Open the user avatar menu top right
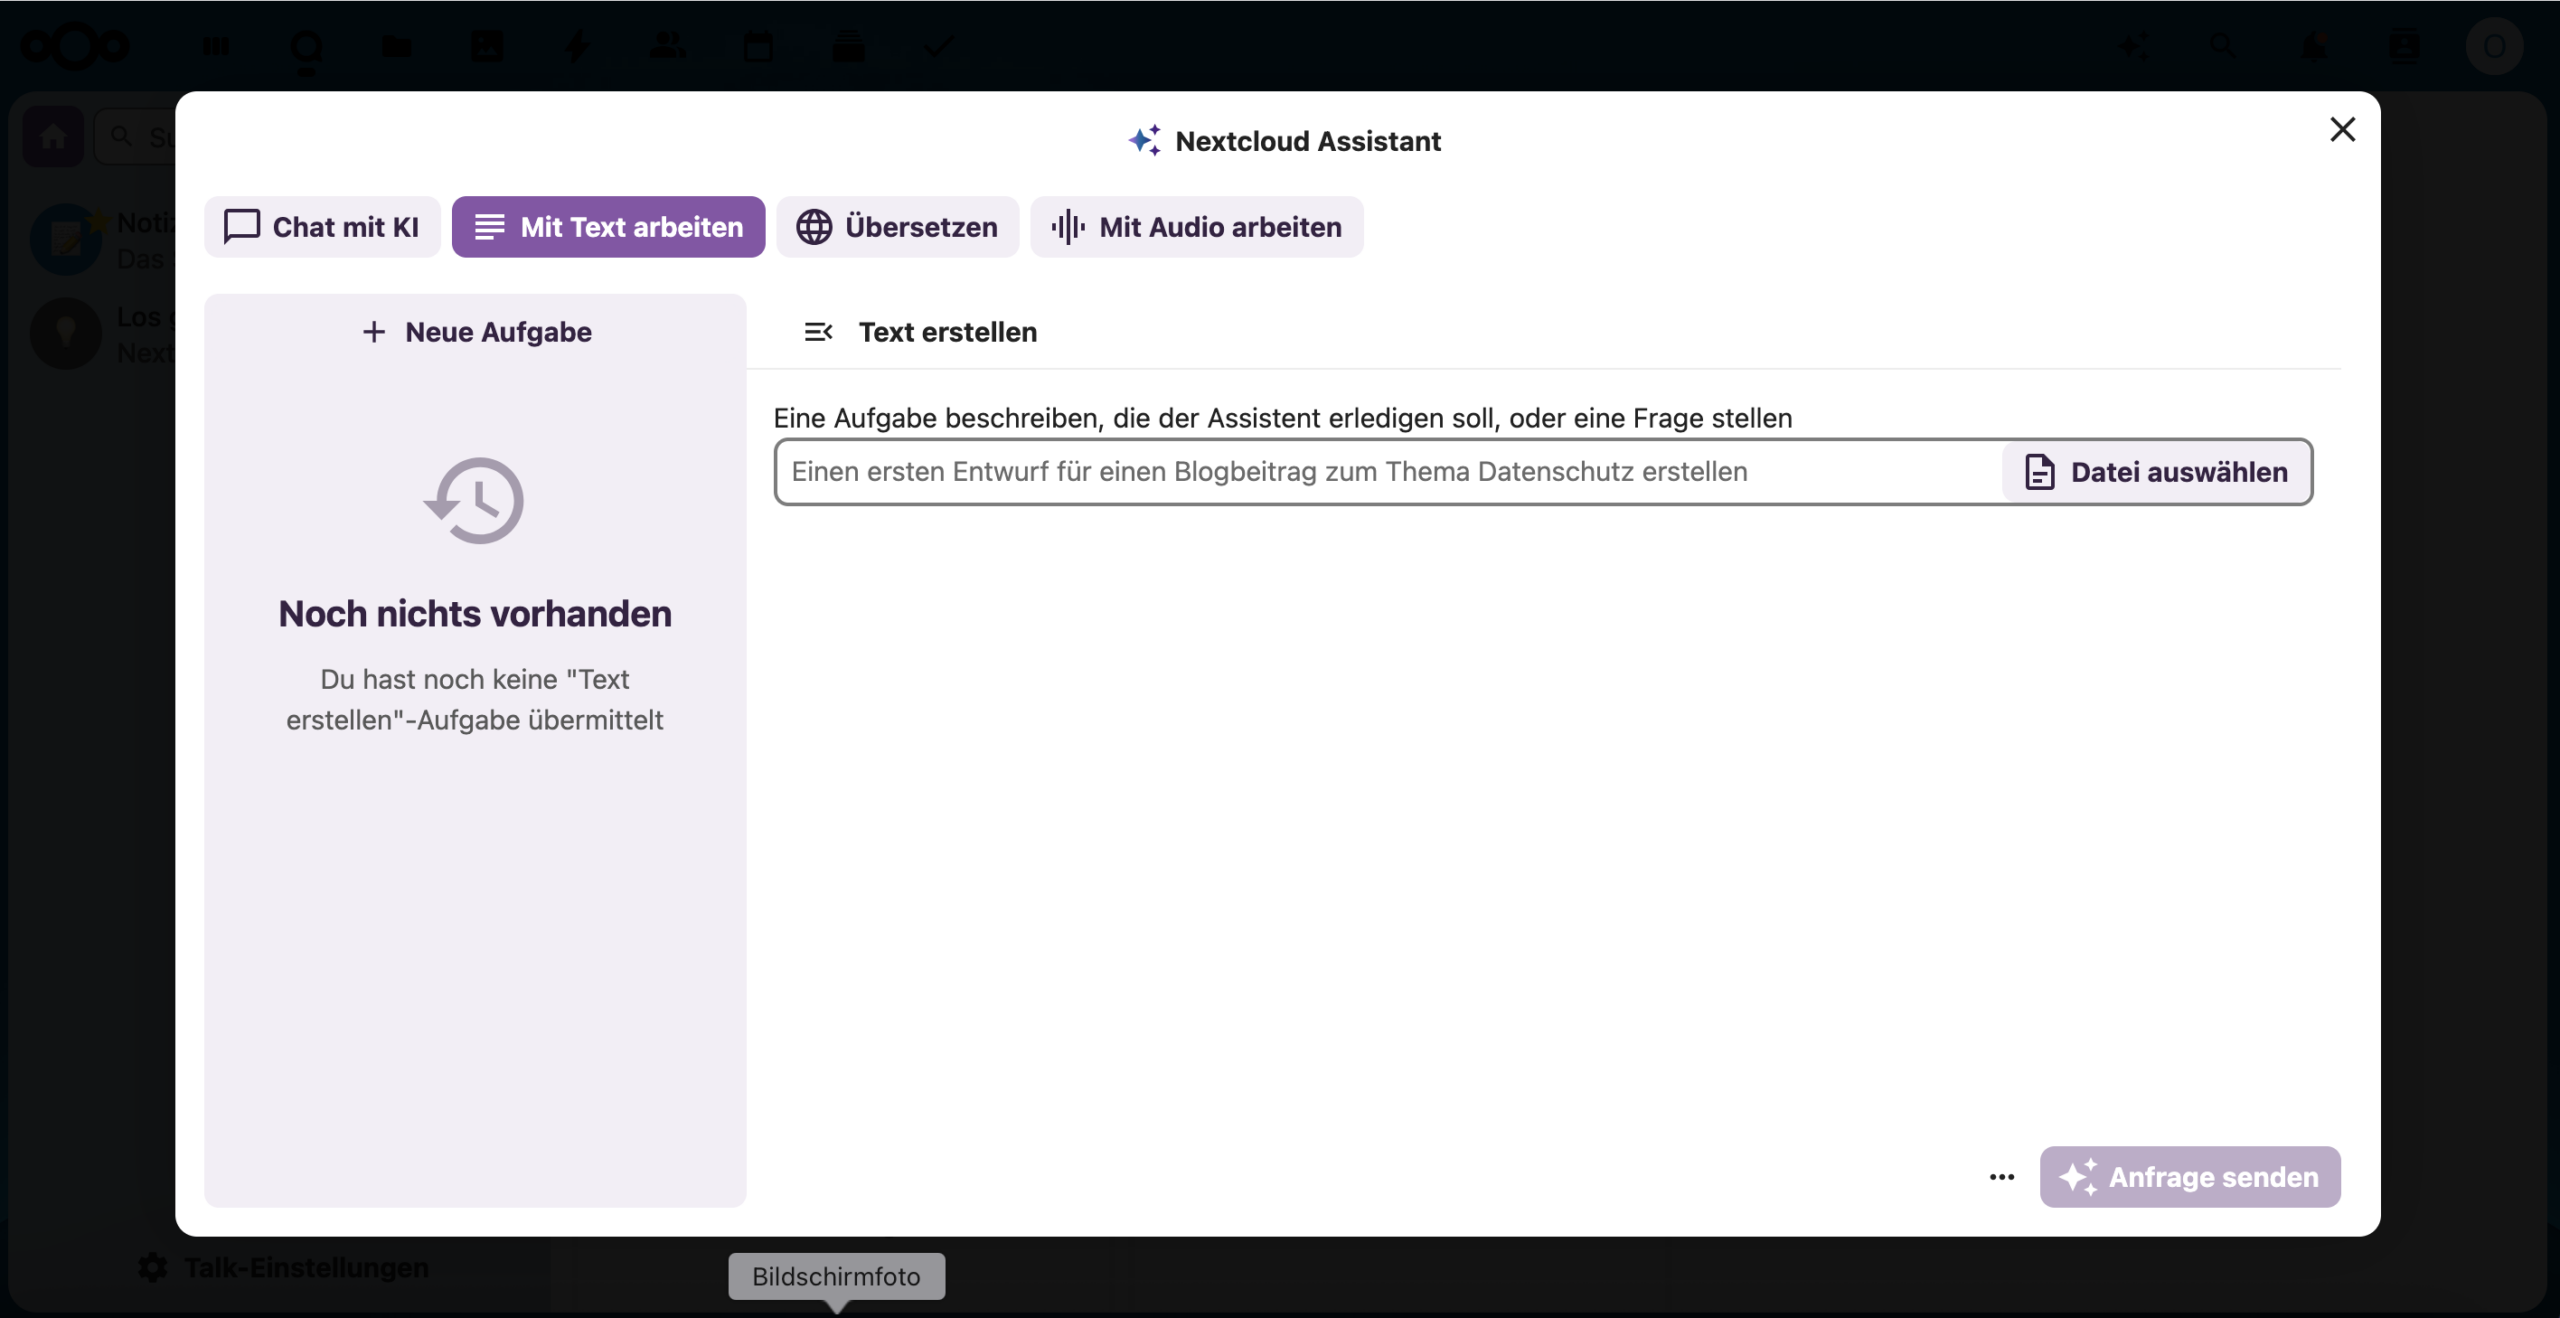Image resolution: width=2560 pixels, height=1318 pixels. 2494,46
